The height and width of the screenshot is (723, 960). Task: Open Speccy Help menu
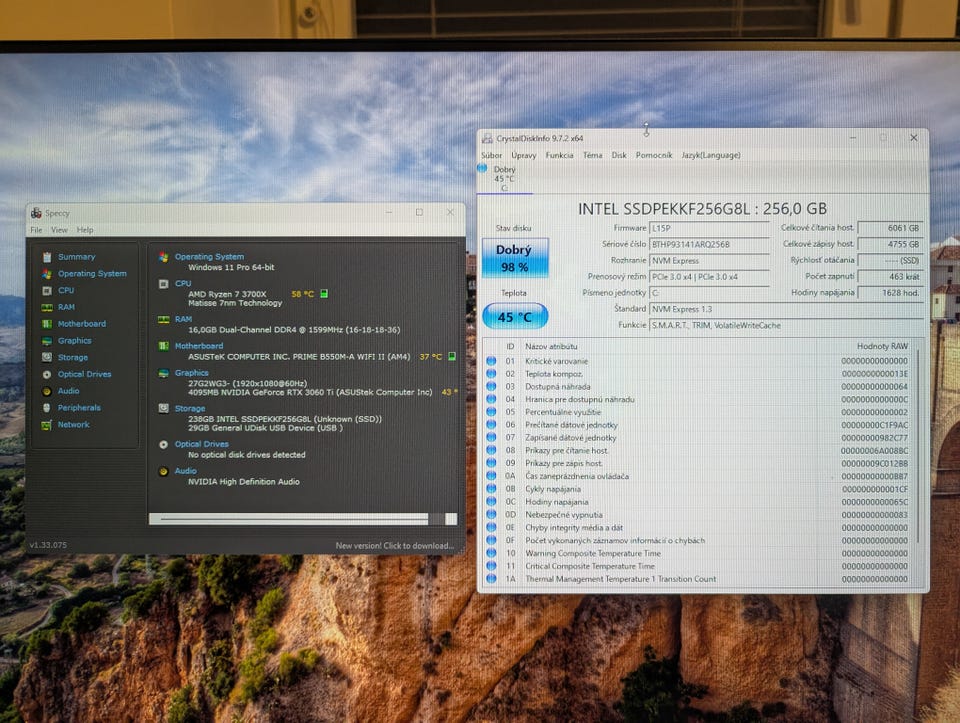pyautogui.click(x=85, y=230)
